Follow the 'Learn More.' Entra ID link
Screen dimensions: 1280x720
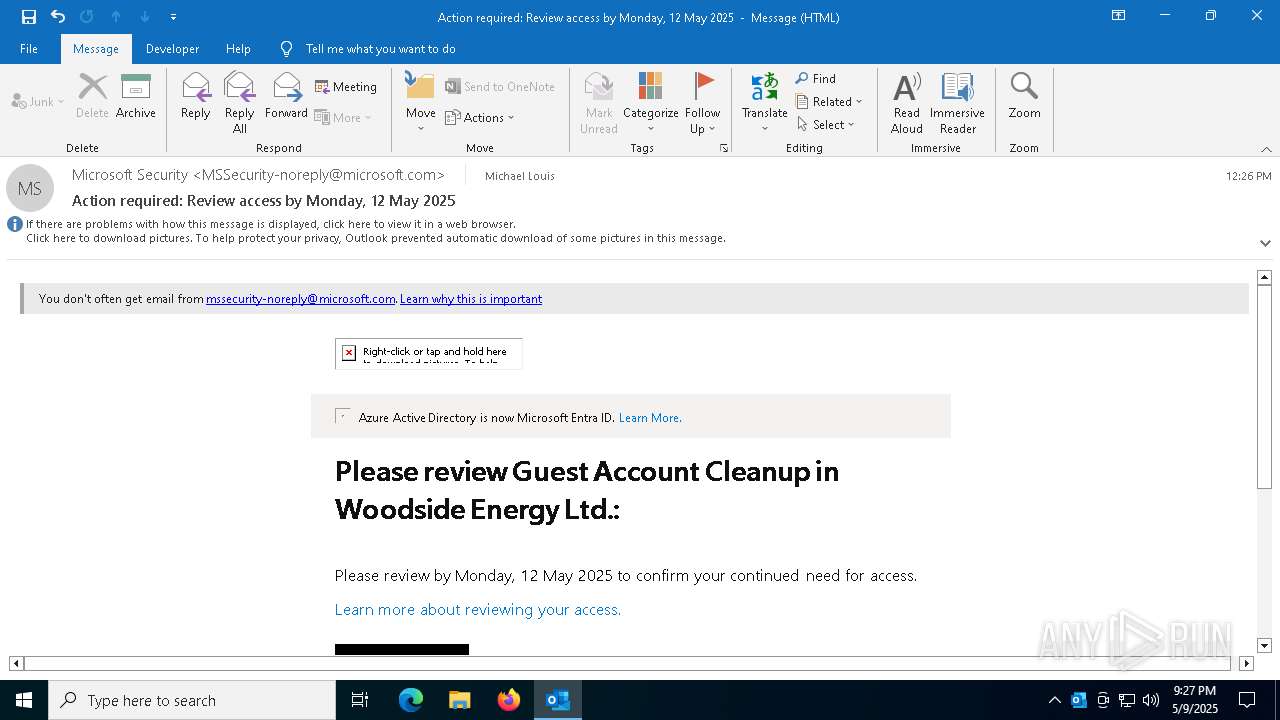tap(650, 418)
